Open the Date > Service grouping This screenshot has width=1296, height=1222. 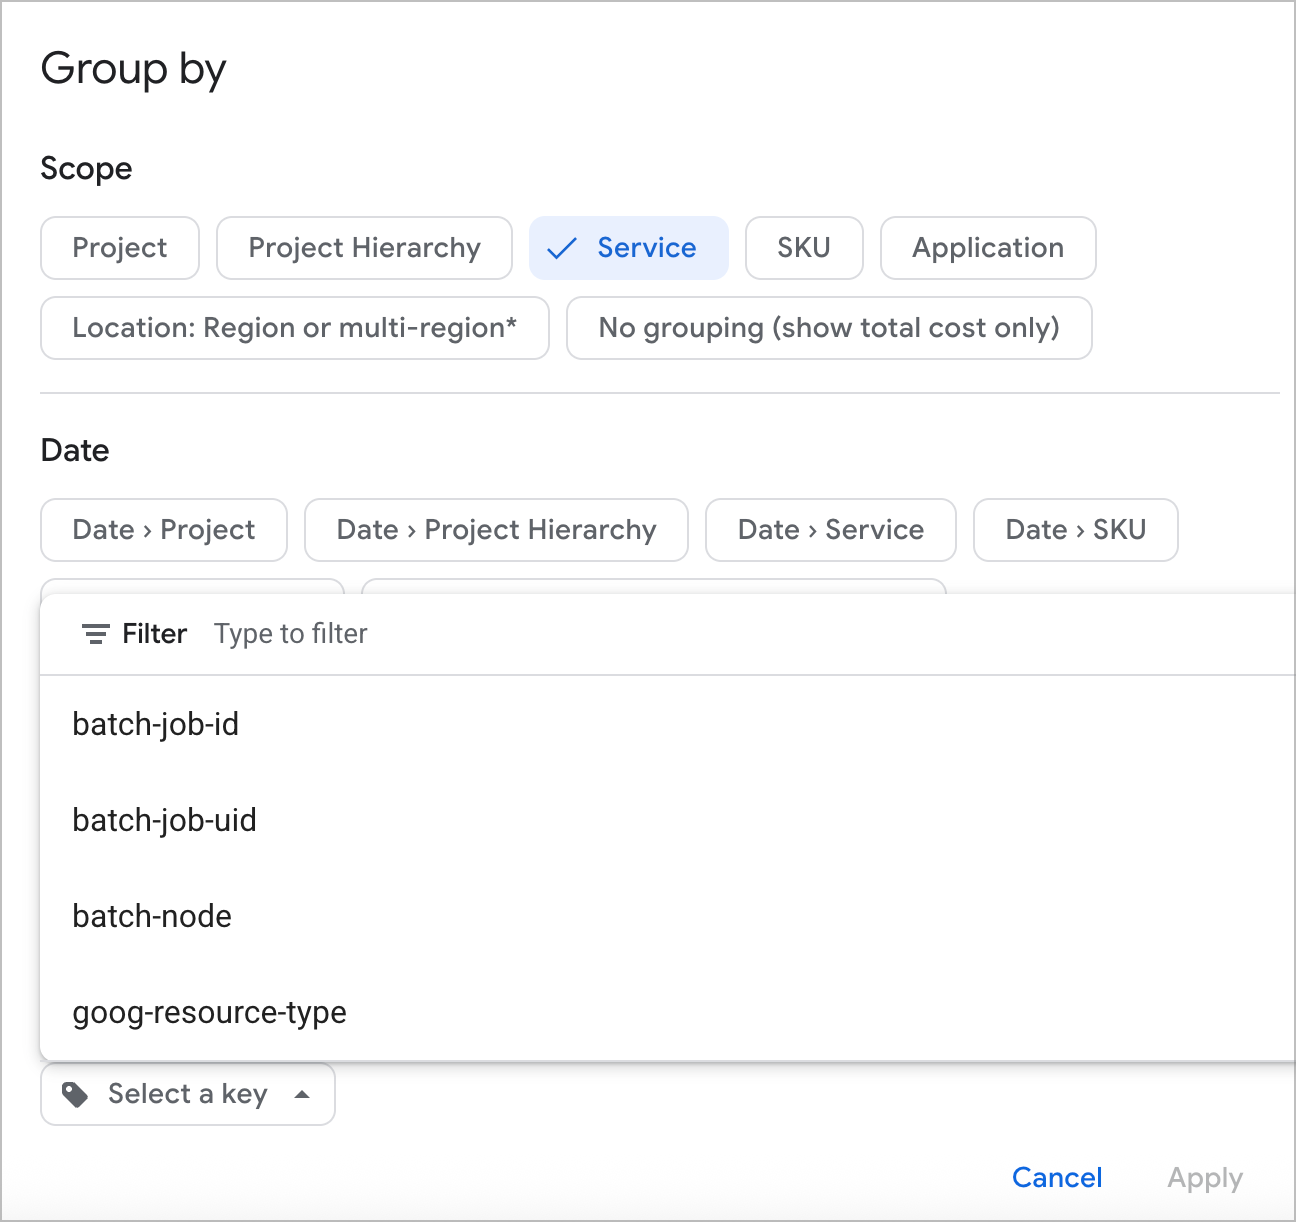pyautogui.click(x=830, y=530)
